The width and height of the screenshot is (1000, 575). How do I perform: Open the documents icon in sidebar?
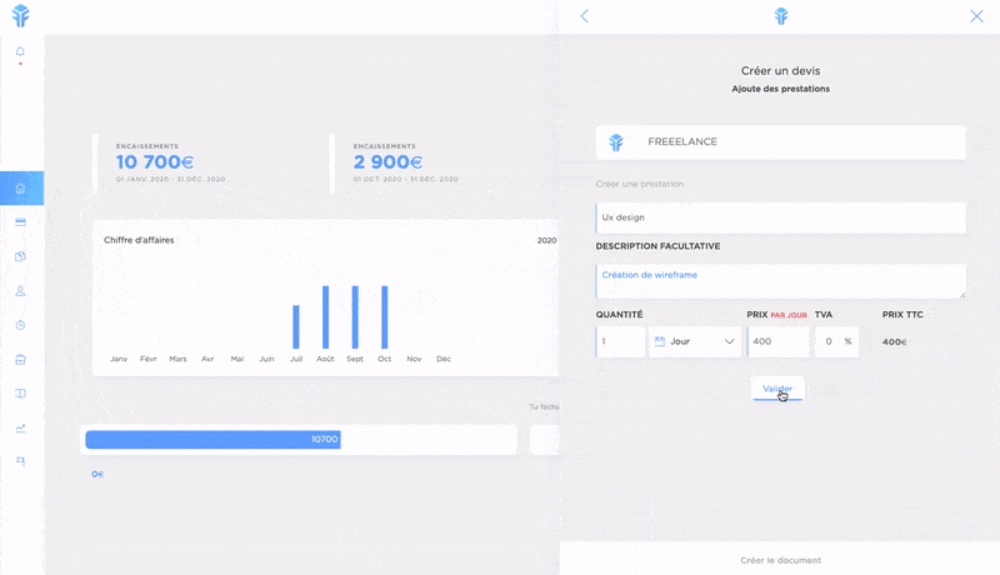tap(20, 257)
